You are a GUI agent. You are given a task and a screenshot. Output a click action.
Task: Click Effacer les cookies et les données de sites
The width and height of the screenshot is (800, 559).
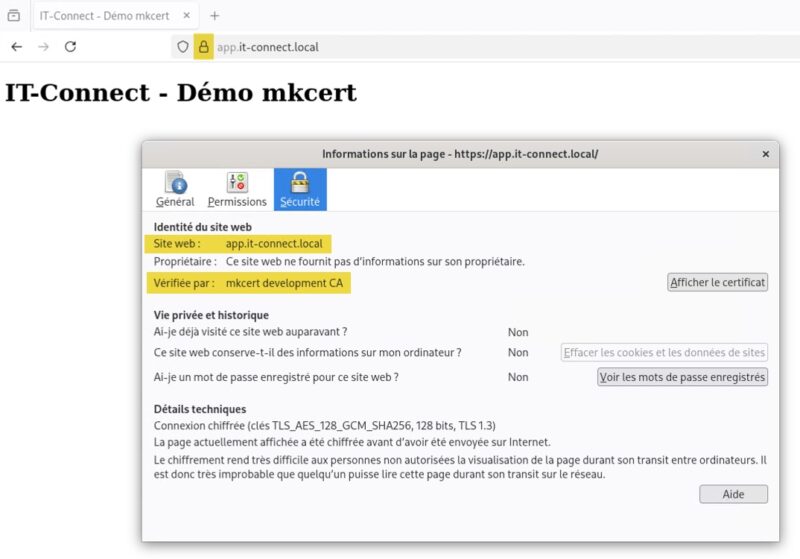(664, 352)
